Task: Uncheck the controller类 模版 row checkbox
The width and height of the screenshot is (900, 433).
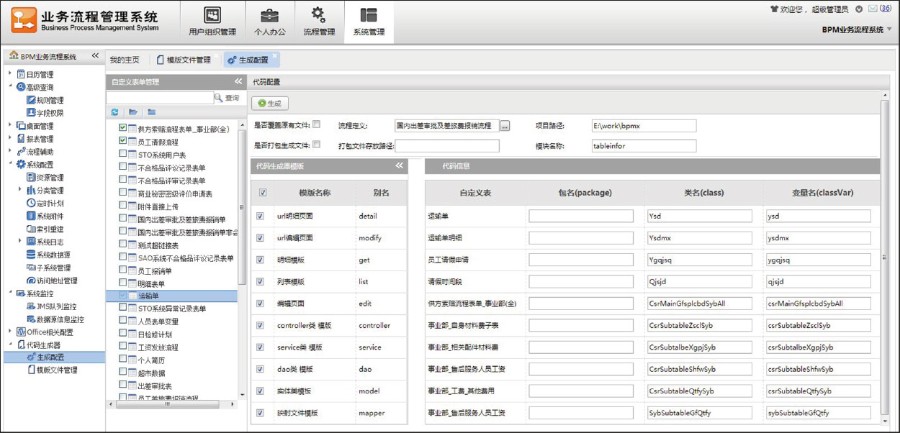Action: click(x=261, y=326)
